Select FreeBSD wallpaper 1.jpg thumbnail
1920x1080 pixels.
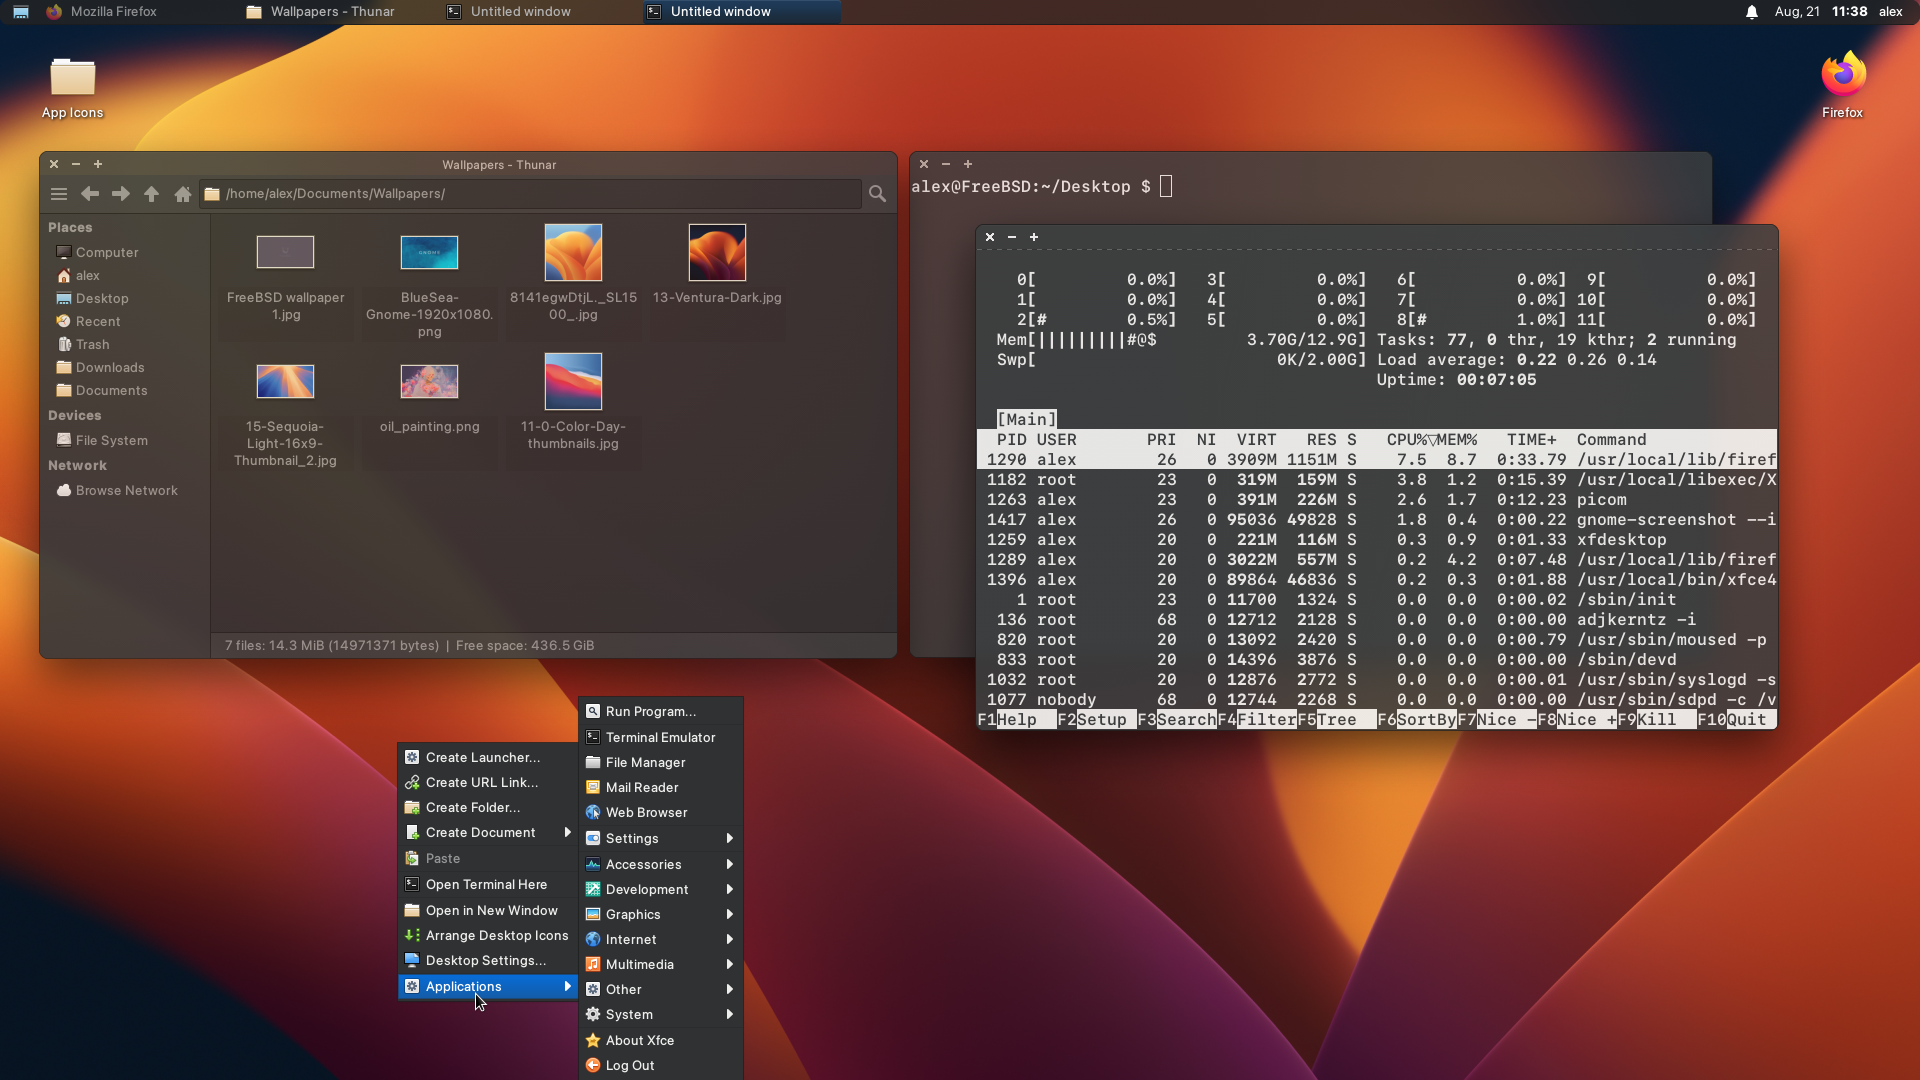pyautogui.click(x=285, y=252)
